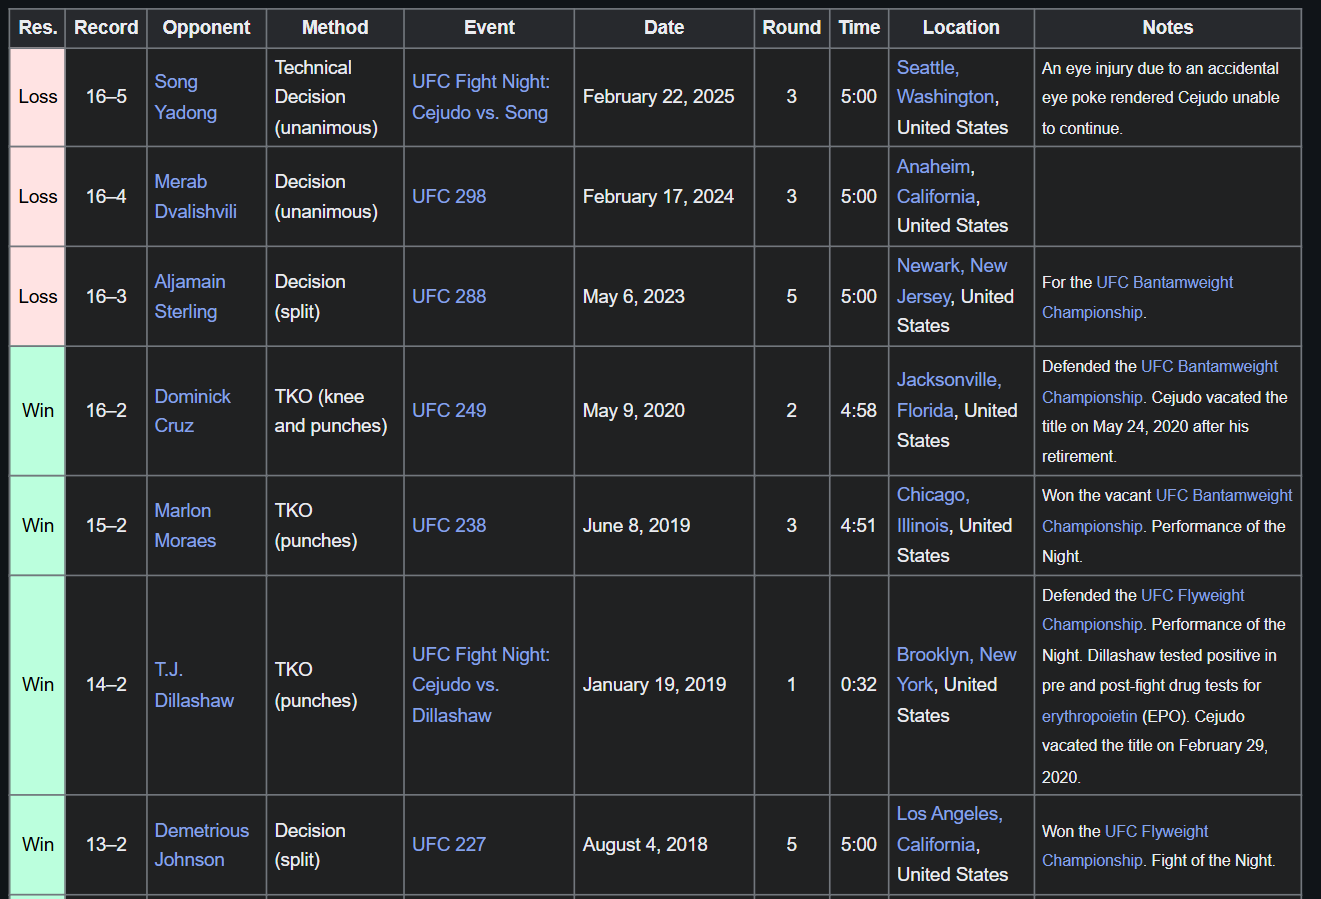Click the Round column header

[791, 28]
